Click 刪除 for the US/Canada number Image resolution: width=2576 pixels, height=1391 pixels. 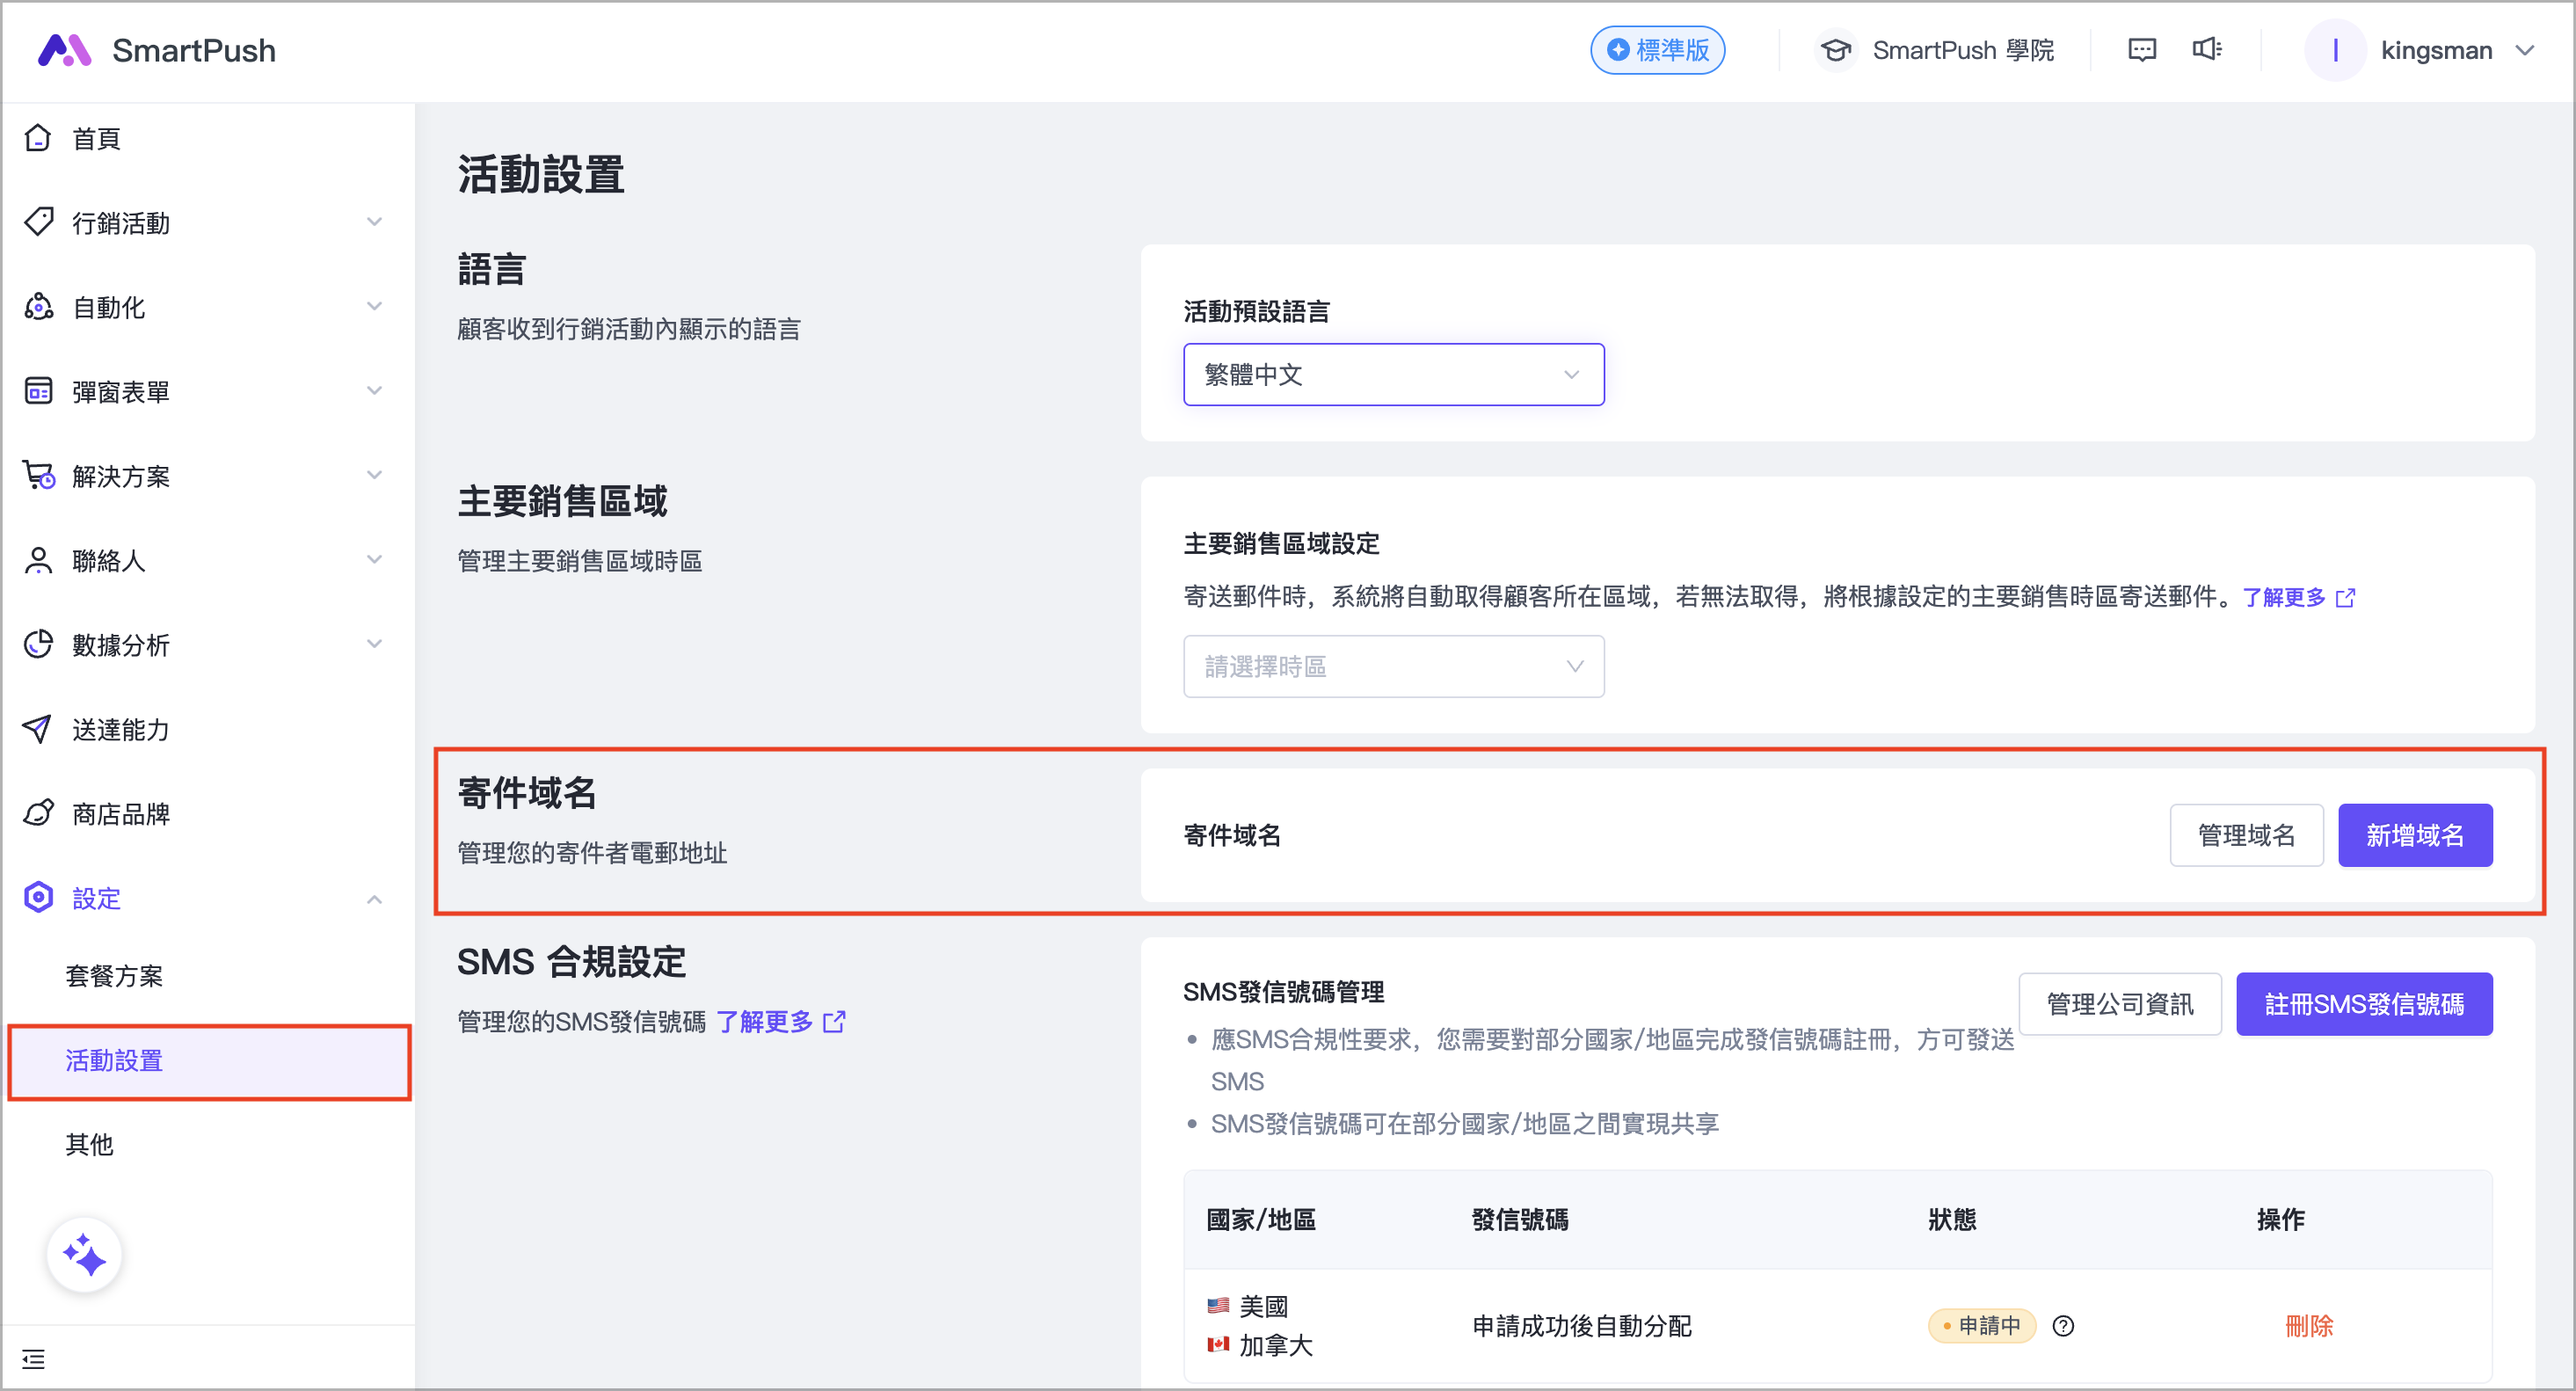(x=2308, y=1326)
